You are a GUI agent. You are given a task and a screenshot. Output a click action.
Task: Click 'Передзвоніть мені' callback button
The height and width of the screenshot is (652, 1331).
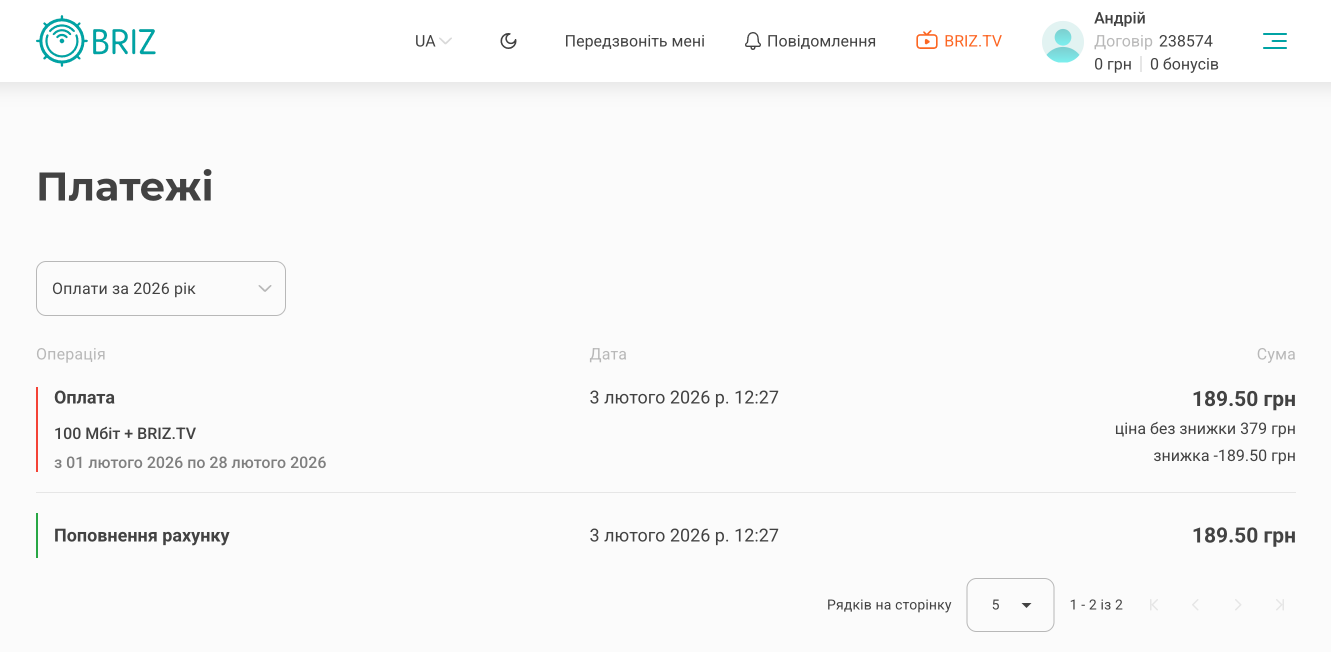[x=634, y=41]
